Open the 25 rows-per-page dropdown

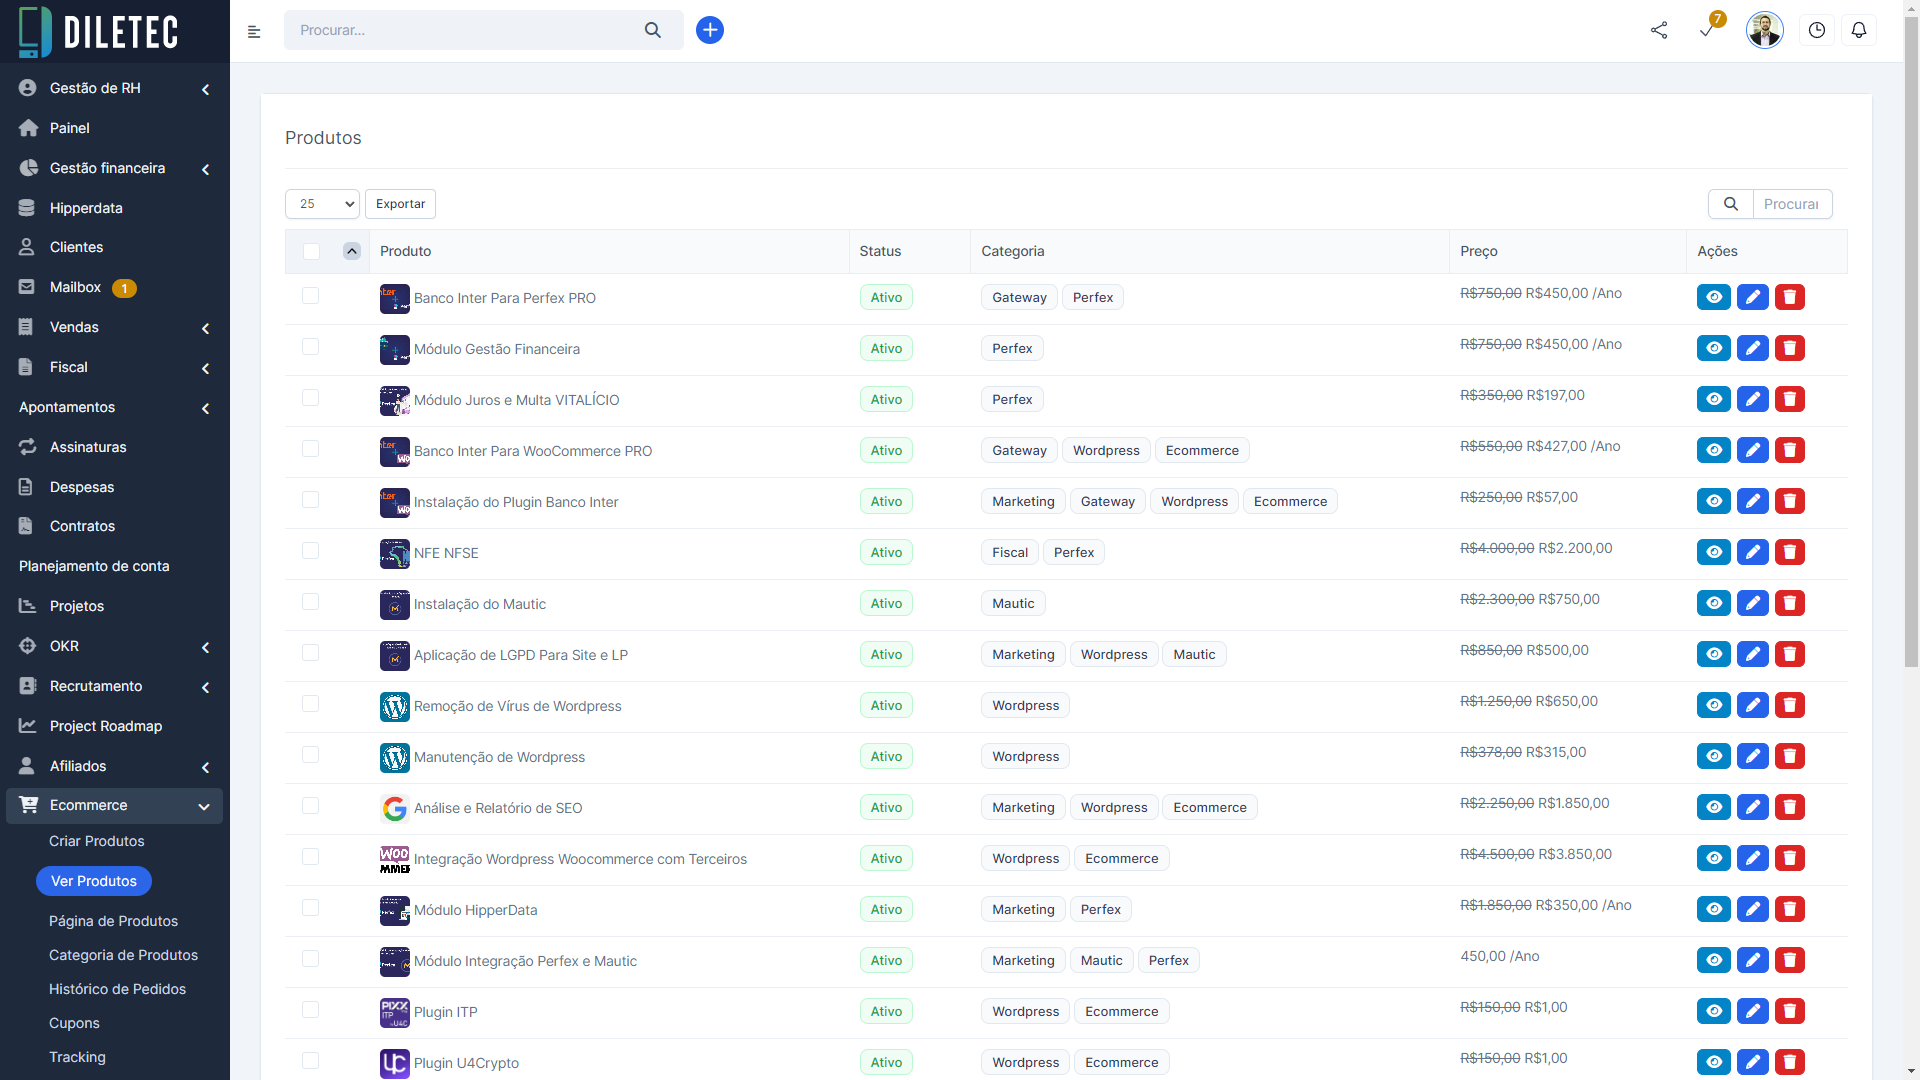click(x=322, y=204)
